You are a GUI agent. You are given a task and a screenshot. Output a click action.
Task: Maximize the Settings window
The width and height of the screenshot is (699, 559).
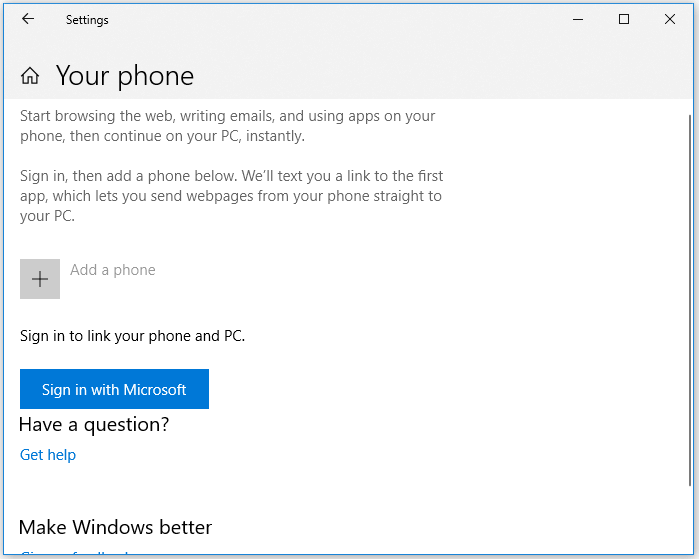coord(624,19)
